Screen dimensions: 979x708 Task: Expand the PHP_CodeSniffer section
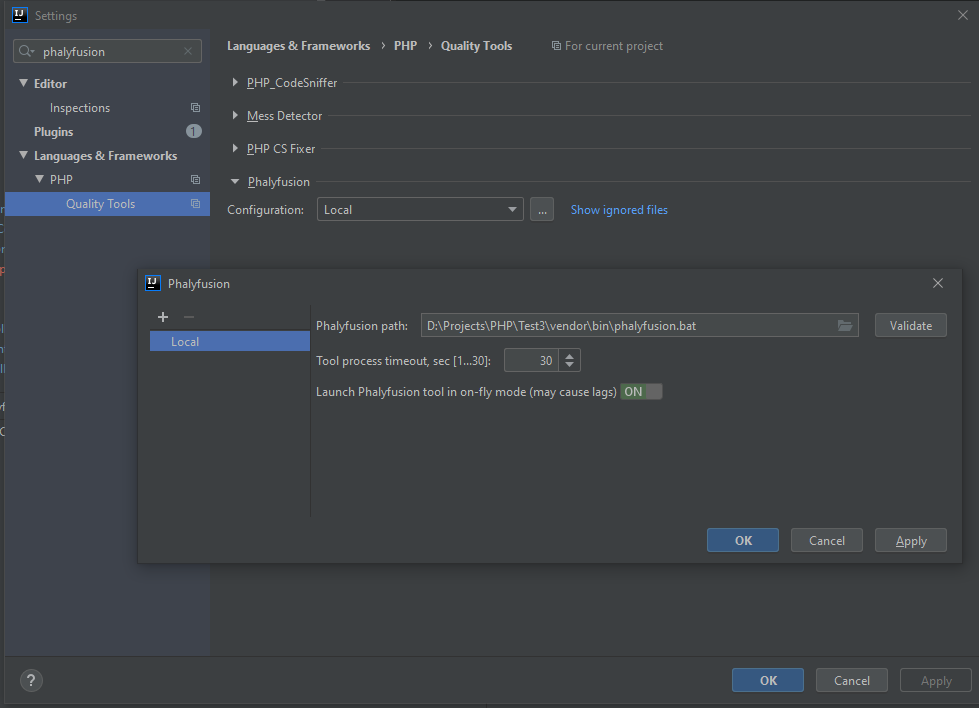235,82
